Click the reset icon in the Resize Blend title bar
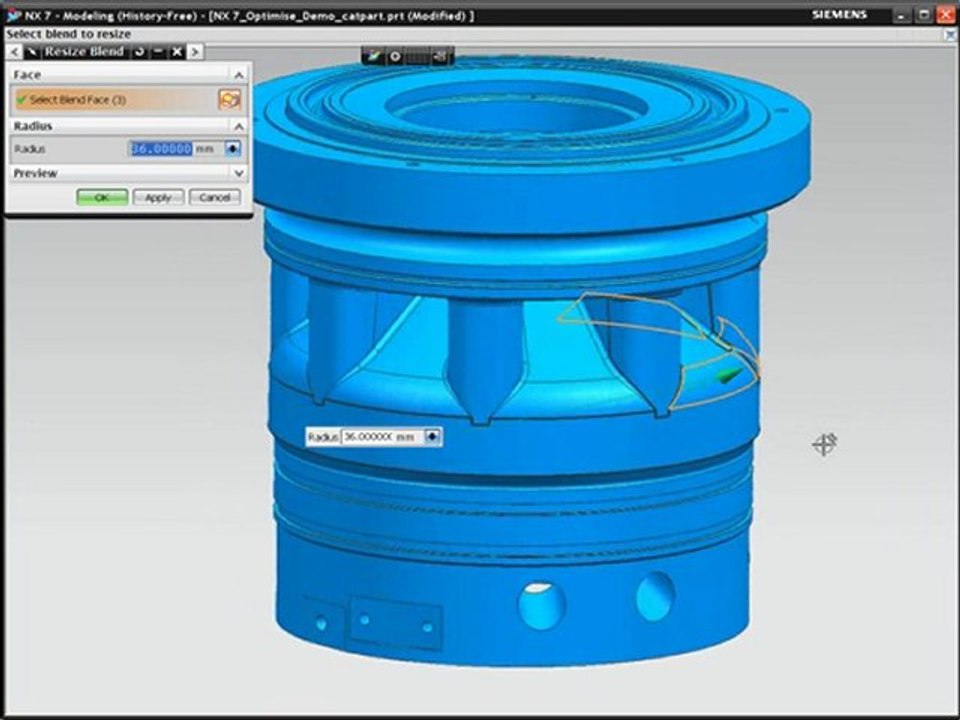 coord(140,51)
